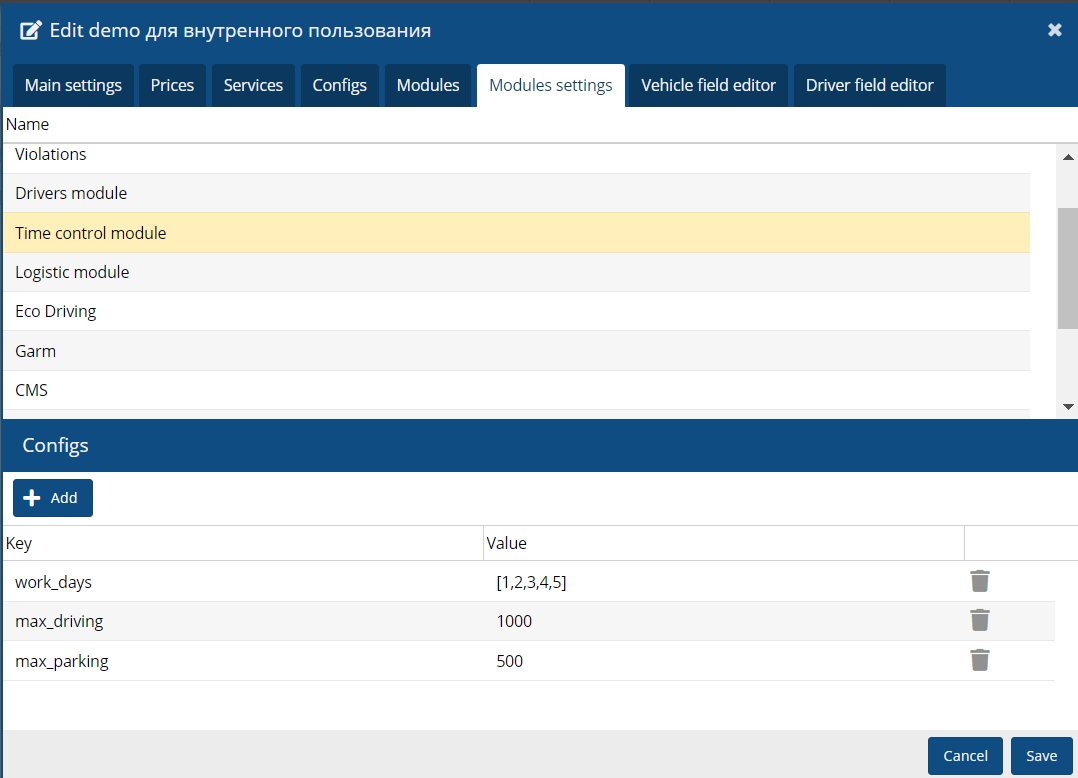Delete the max_driving config row
This screenshot has height=778, width=1078.
[979, 620]
